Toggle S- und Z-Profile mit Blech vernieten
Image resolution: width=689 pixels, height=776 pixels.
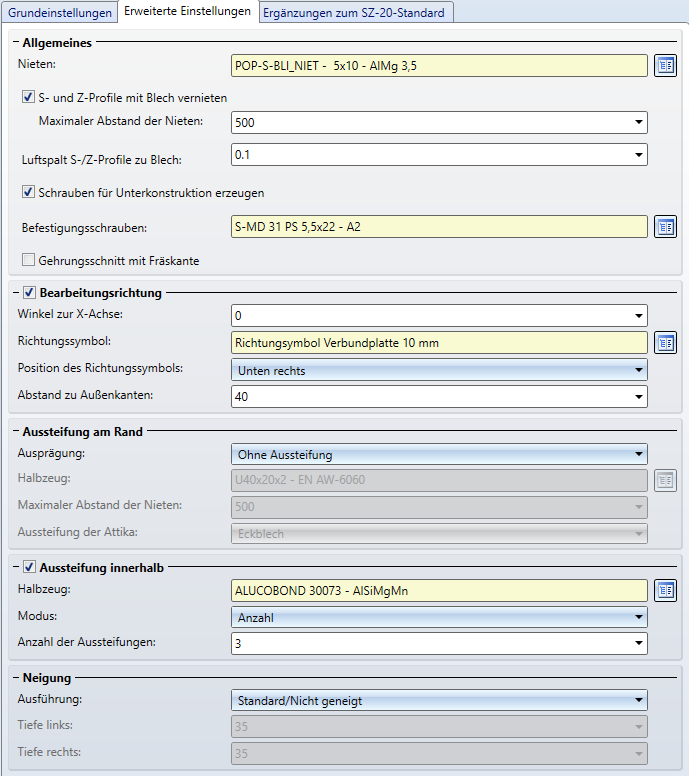pyautogui.click(x=28, y=97)
